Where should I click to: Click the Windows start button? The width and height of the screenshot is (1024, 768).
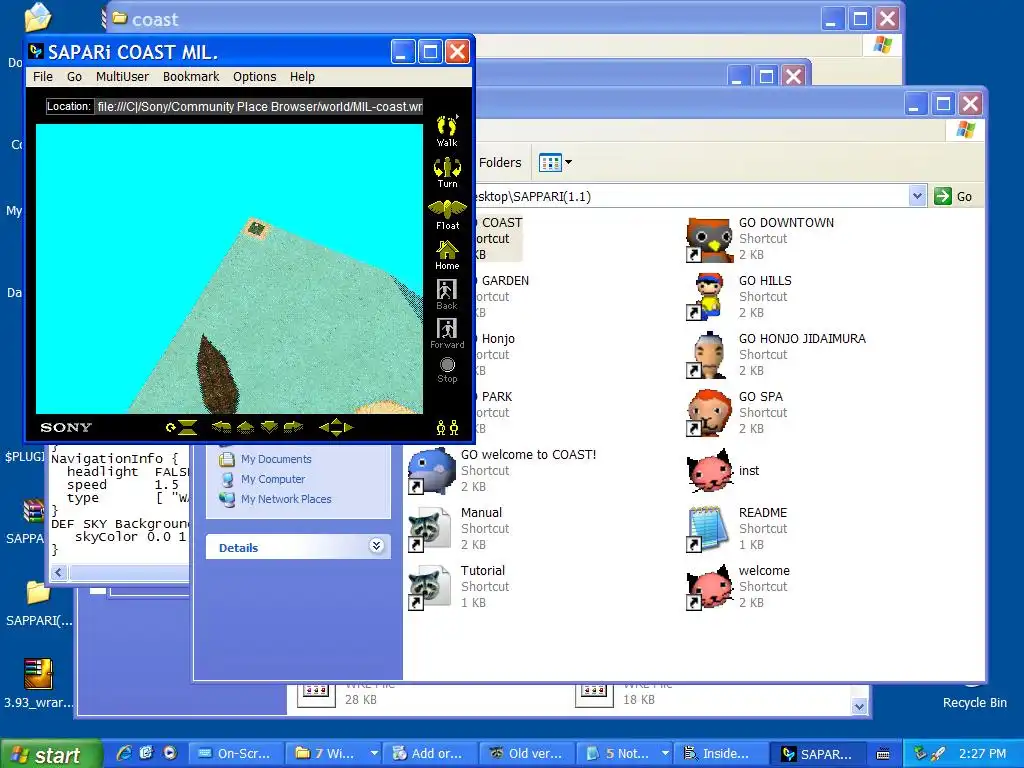(x=51, y=754)
